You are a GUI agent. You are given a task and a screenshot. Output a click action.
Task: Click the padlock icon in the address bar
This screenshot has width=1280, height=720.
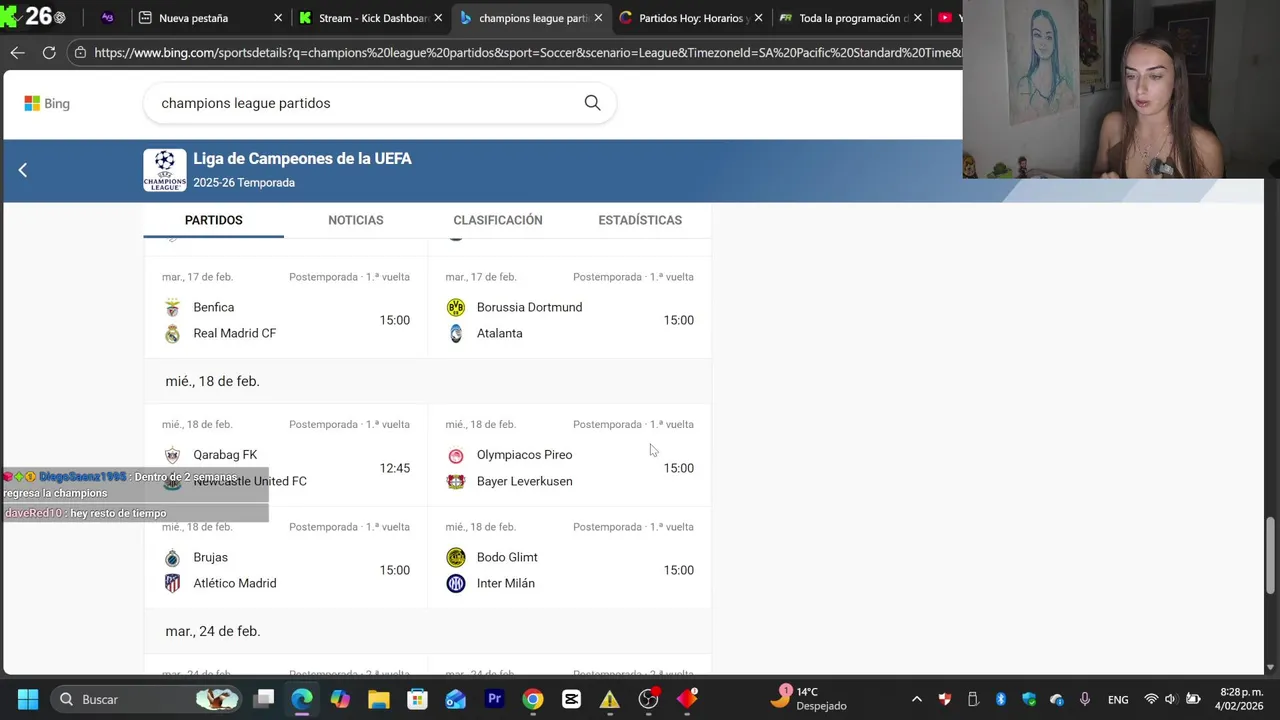click(80, 53)
